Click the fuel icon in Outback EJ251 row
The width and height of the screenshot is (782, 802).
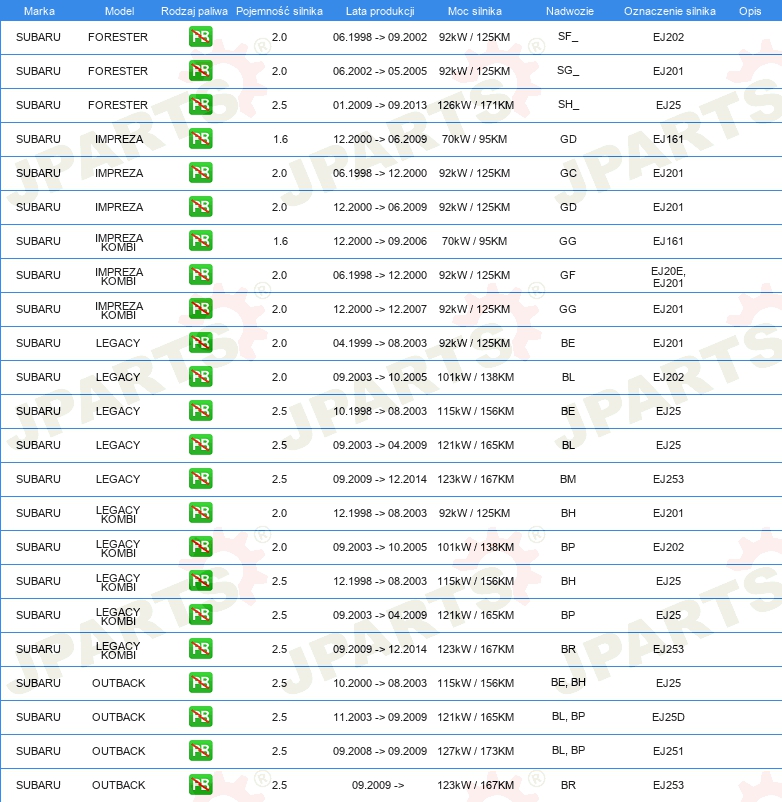pos(200,751)
